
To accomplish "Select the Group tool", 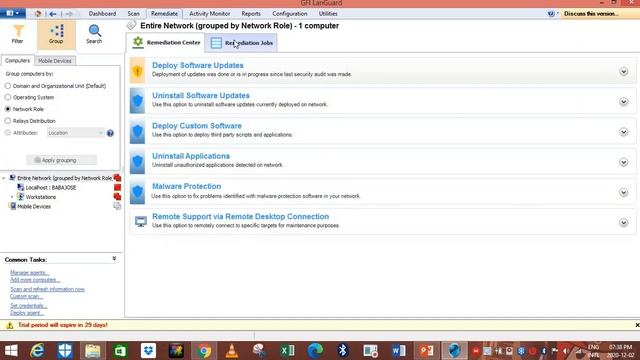I will coord(56,34).
